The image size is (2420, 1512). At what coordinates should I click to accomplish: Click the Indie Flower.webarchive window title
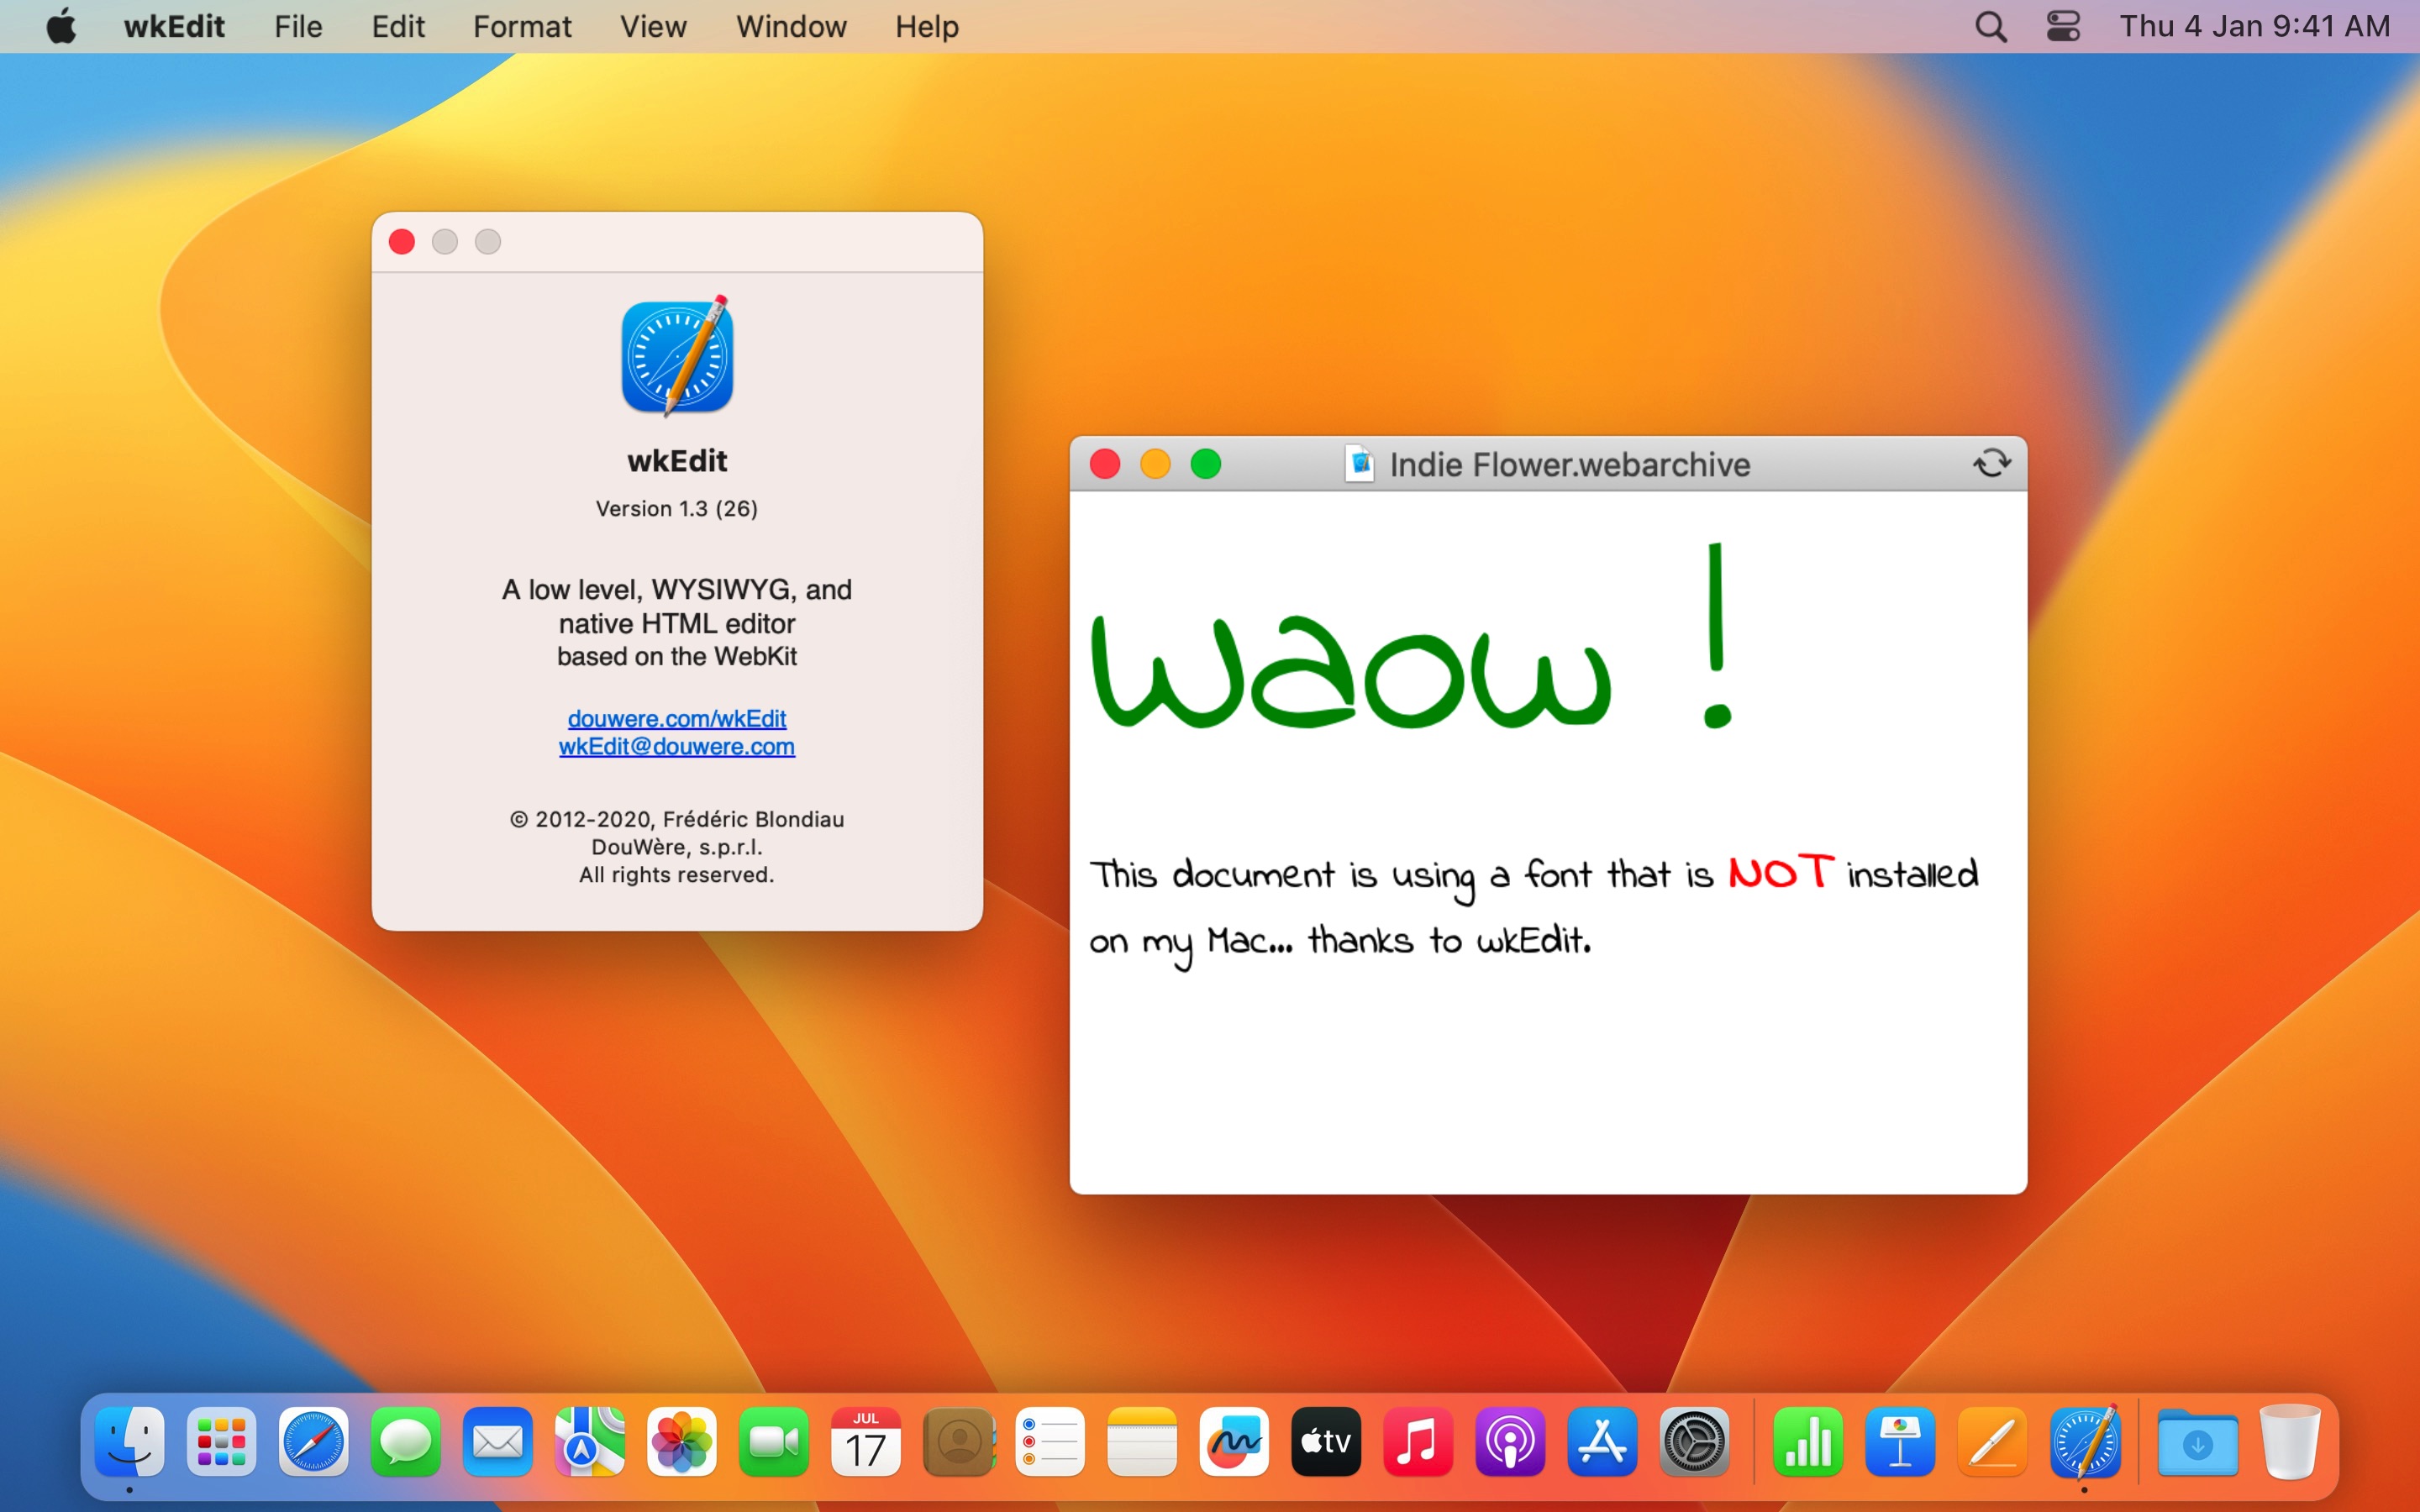coord(1570,465)
